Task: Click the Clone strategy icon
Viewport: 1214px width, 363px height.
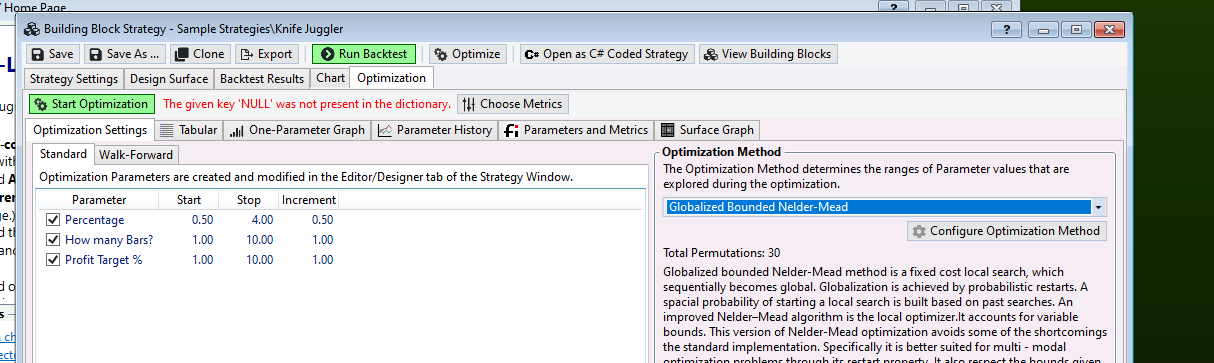Action: pyautogui.click(x=182, y=54)
